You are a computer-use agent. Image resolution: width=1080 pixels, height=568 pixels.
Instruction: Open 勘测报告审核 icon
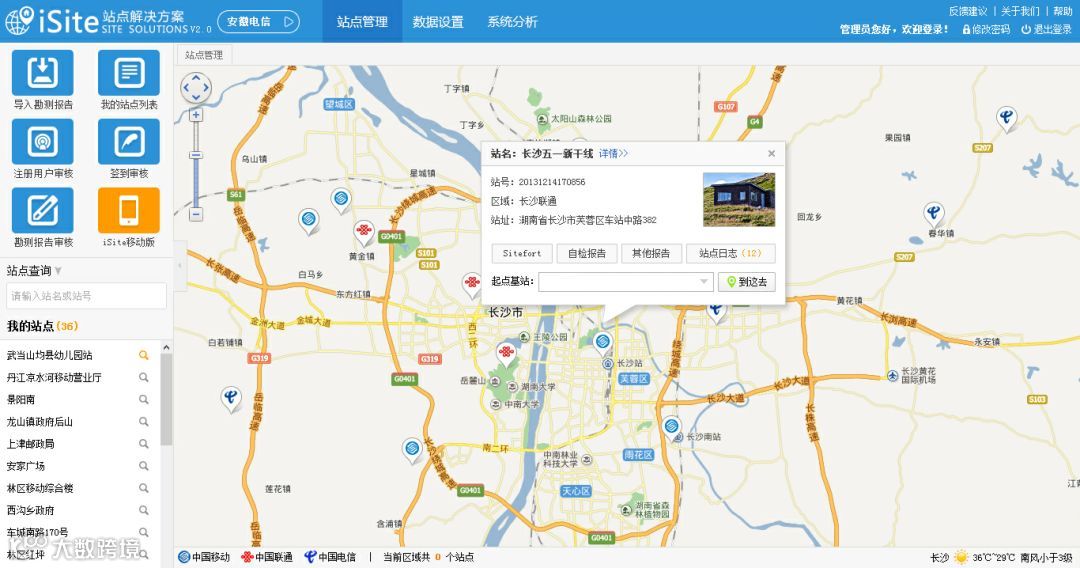point(43,211)
